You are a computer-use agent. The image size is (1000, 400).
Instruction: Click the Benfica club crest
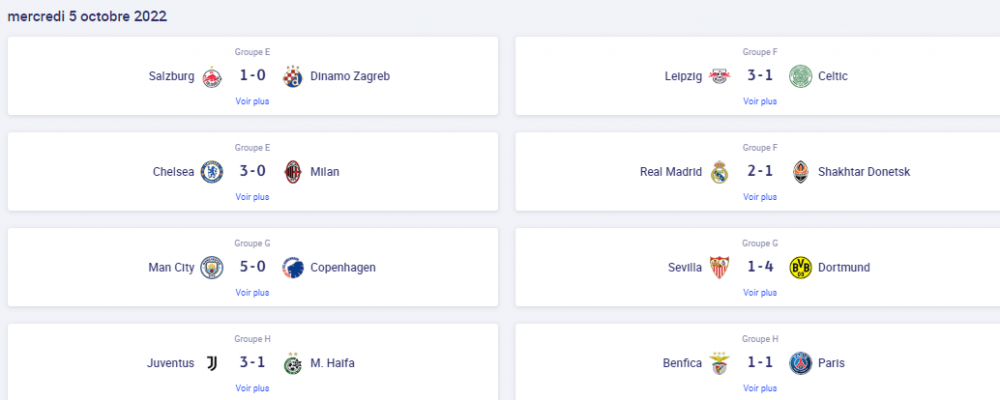pyautogui.click(x=719, y=364)
